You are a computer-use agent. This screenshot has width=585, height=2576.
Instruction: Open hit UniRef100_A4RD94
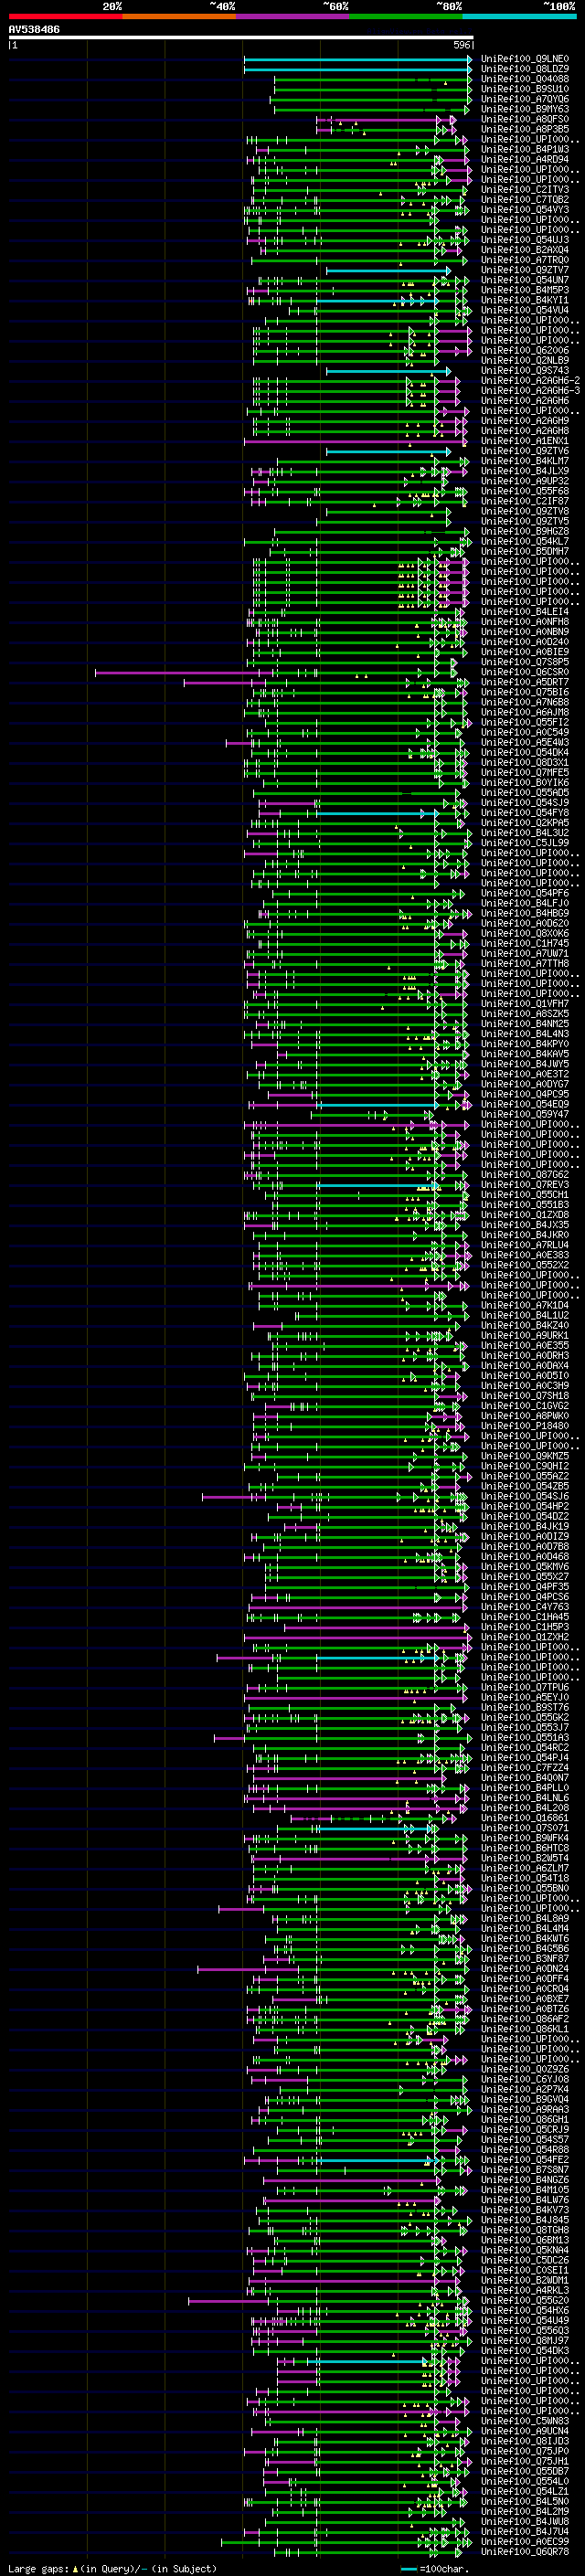pos(524,160)
